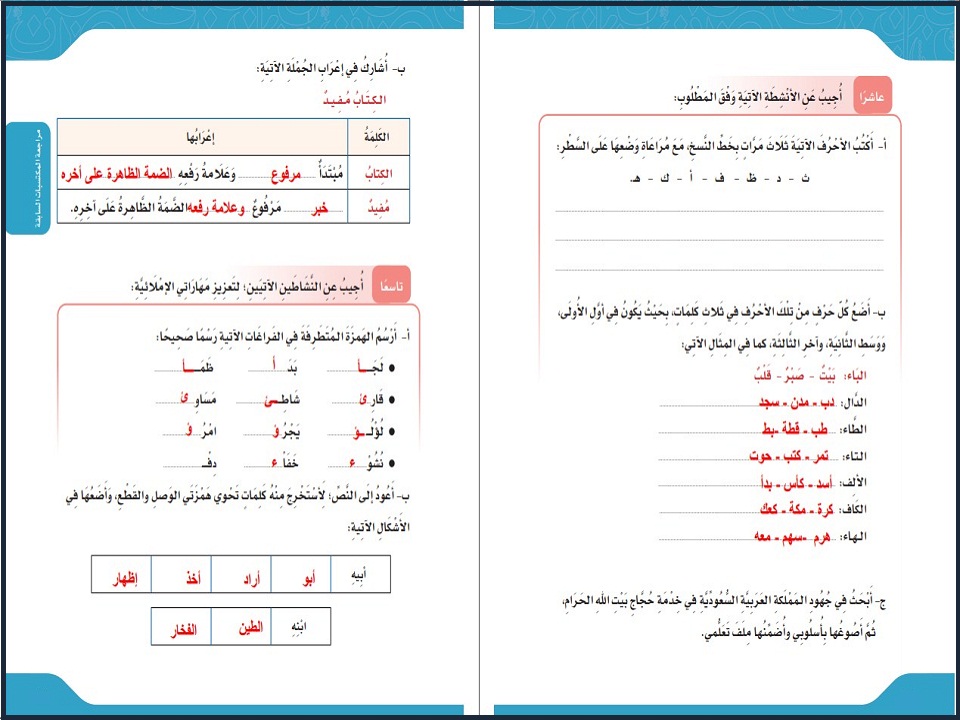
Task: Click the word "ظمأ" in the hamza exercise
Action: click(198, 367)
